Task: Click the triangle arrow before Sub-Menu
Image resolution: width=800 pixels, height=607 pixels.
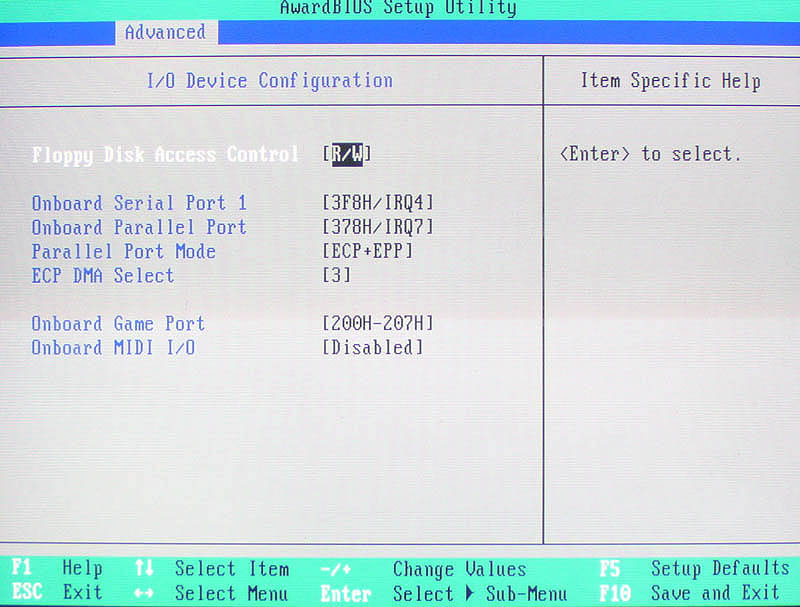Action: tap(469, 593)
